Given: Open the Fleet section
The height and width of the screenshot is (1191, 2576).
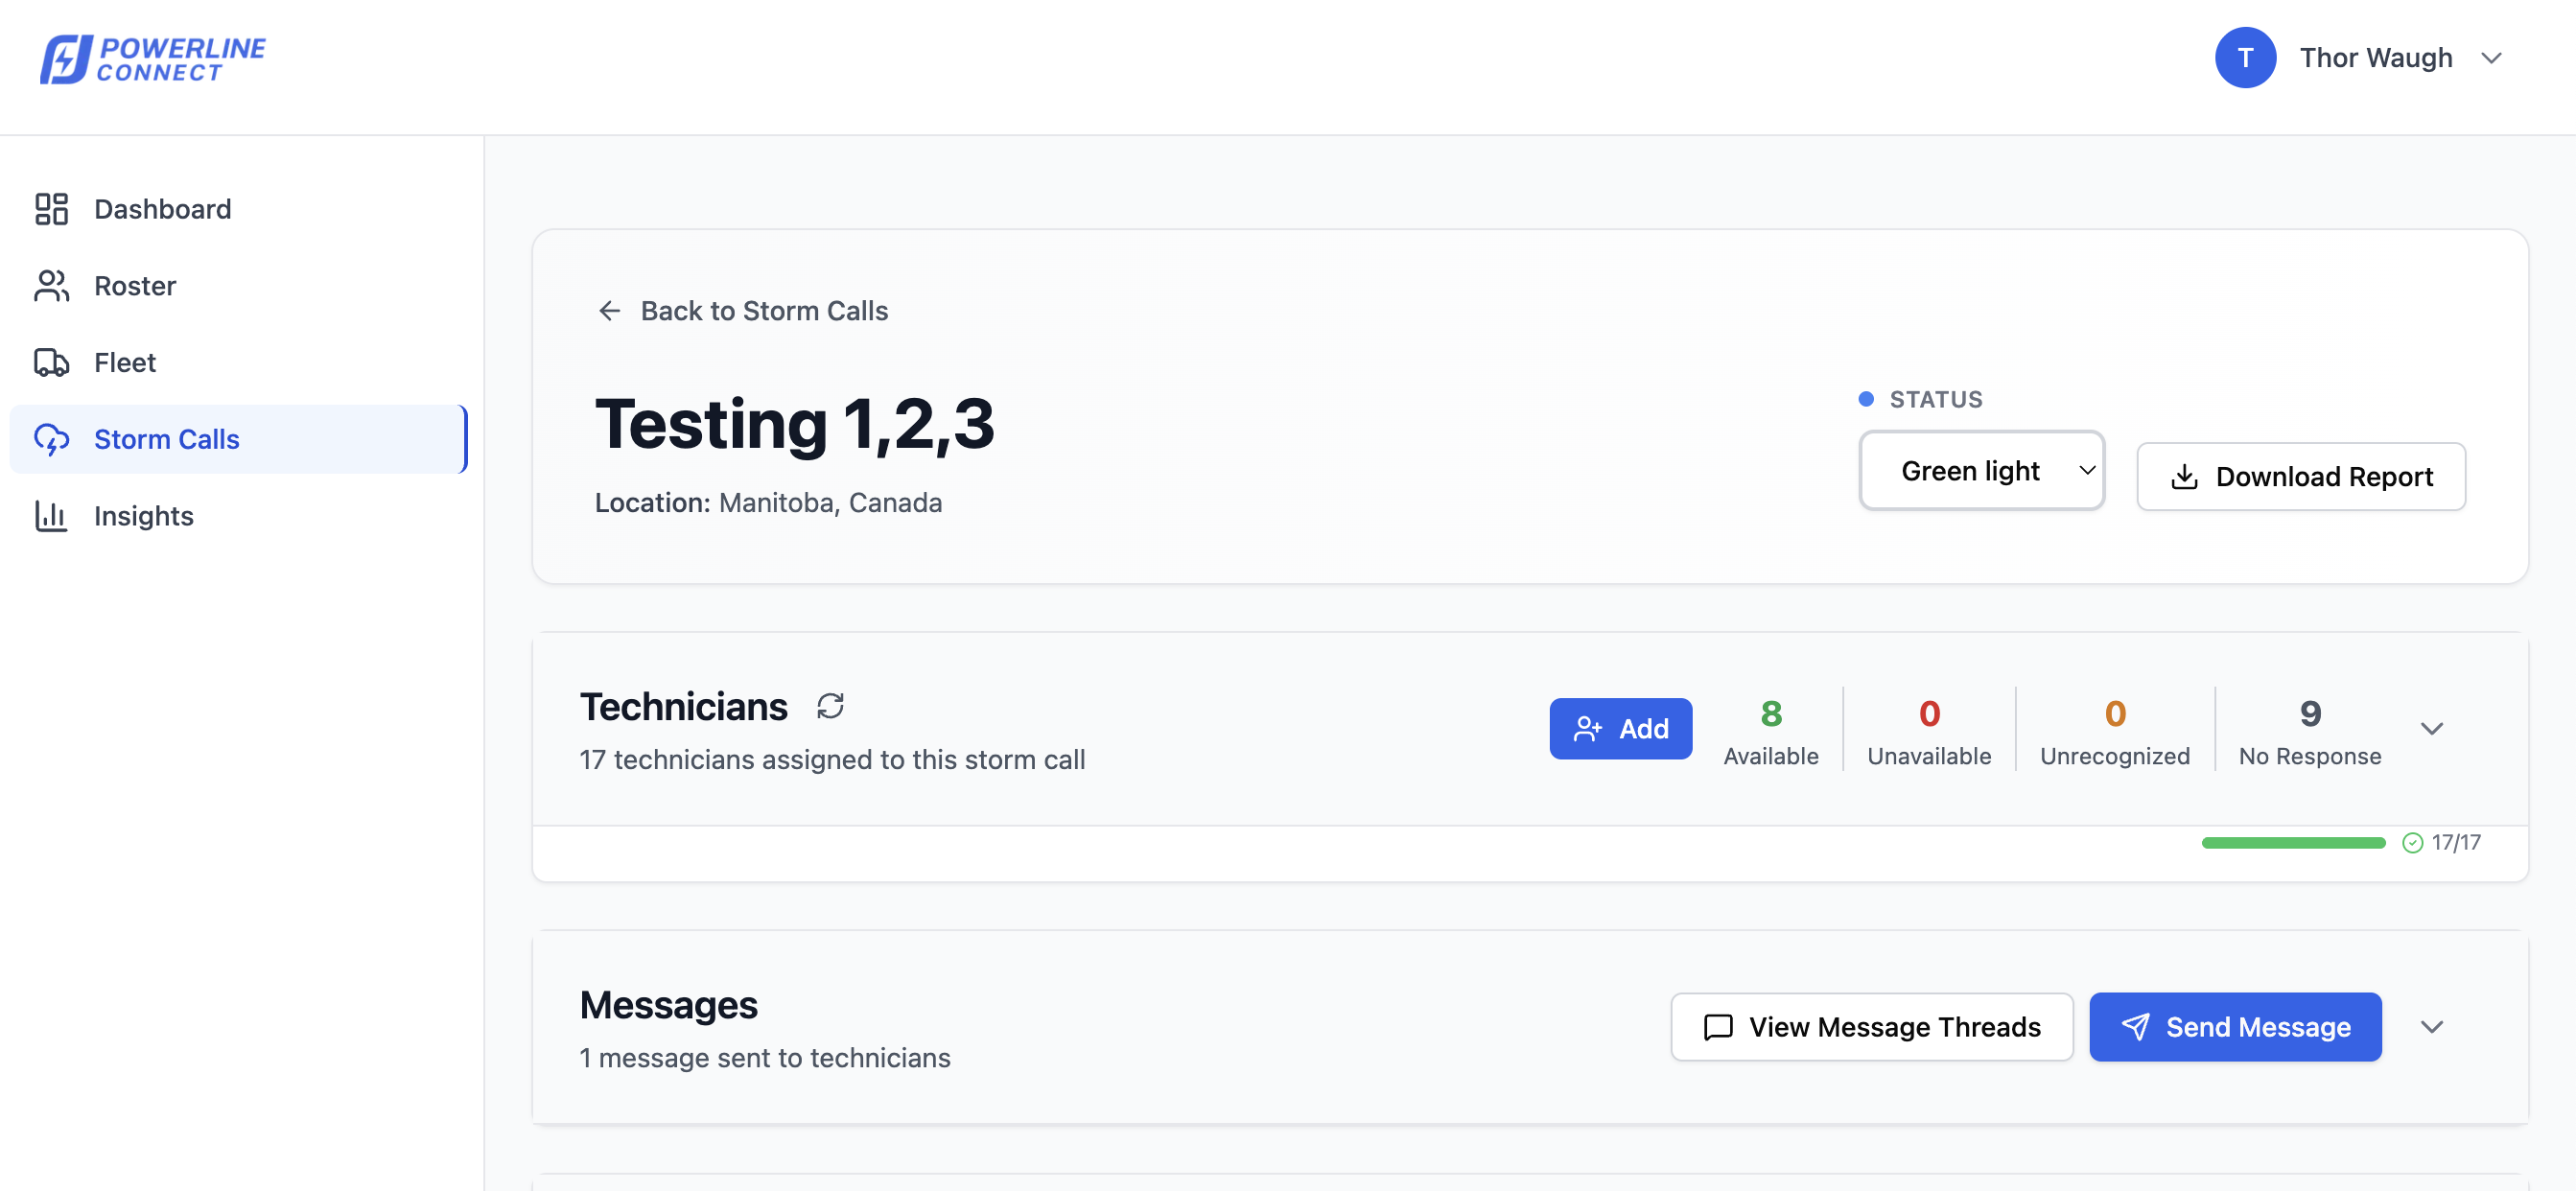Looking at the screenshot, I should 238,362.
